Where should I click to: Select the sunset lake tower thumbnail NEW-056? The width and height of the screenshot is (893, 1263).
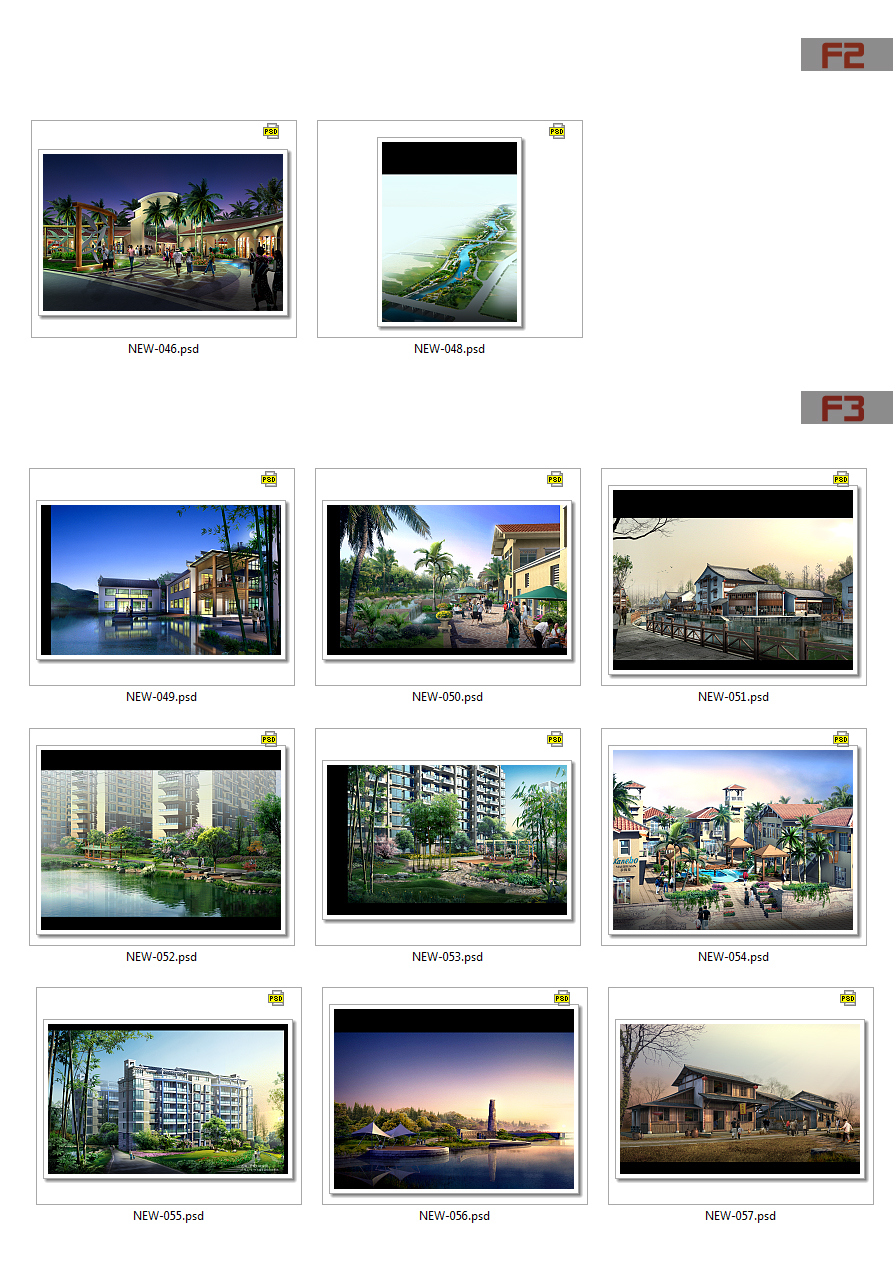click(x=454, y=1098)
